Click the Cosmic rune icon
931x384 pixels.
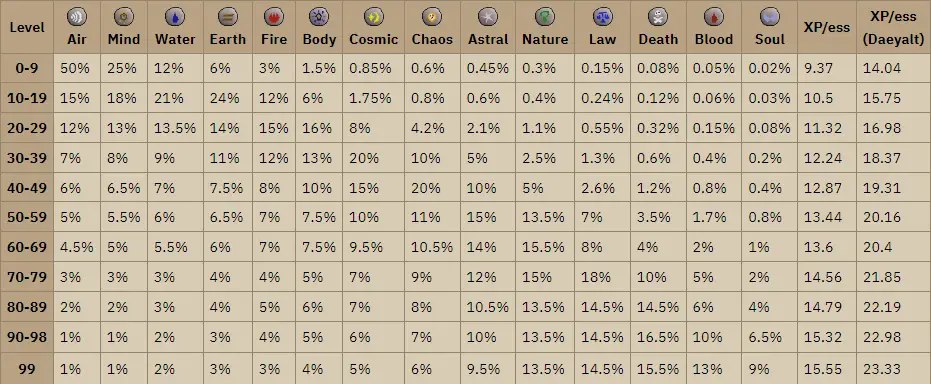coord(373,17)
